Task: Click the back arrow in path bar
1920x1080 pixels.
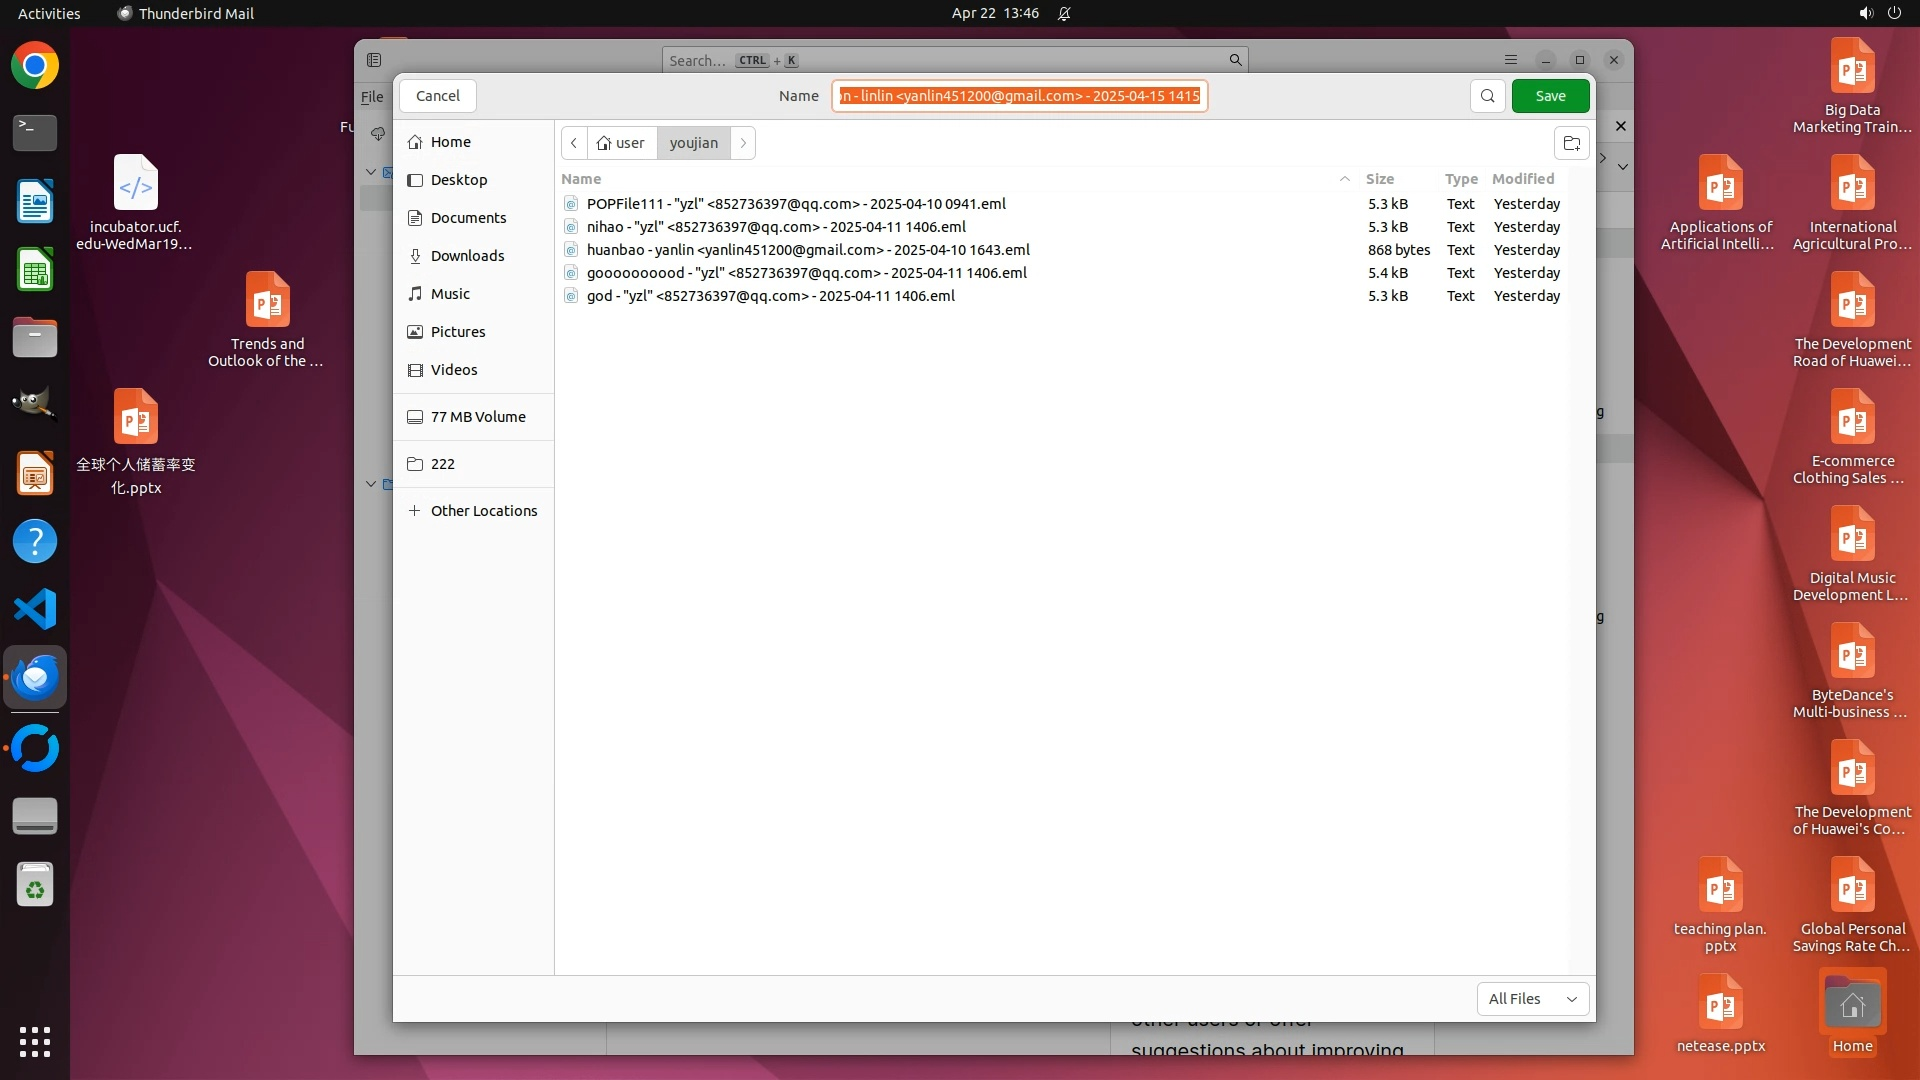Action: [574, 143]
